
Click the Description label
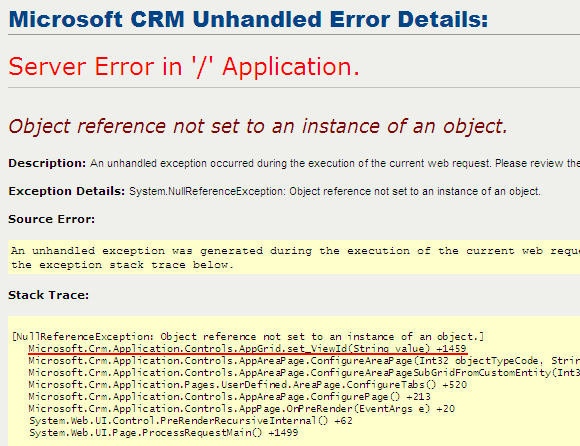(47, 163)
